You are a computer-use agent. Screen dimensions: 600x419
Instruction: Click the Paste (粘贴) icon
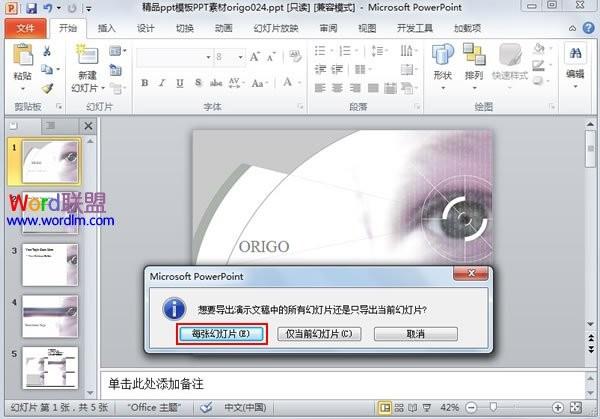pyautogui.click(x=23, y=55)
